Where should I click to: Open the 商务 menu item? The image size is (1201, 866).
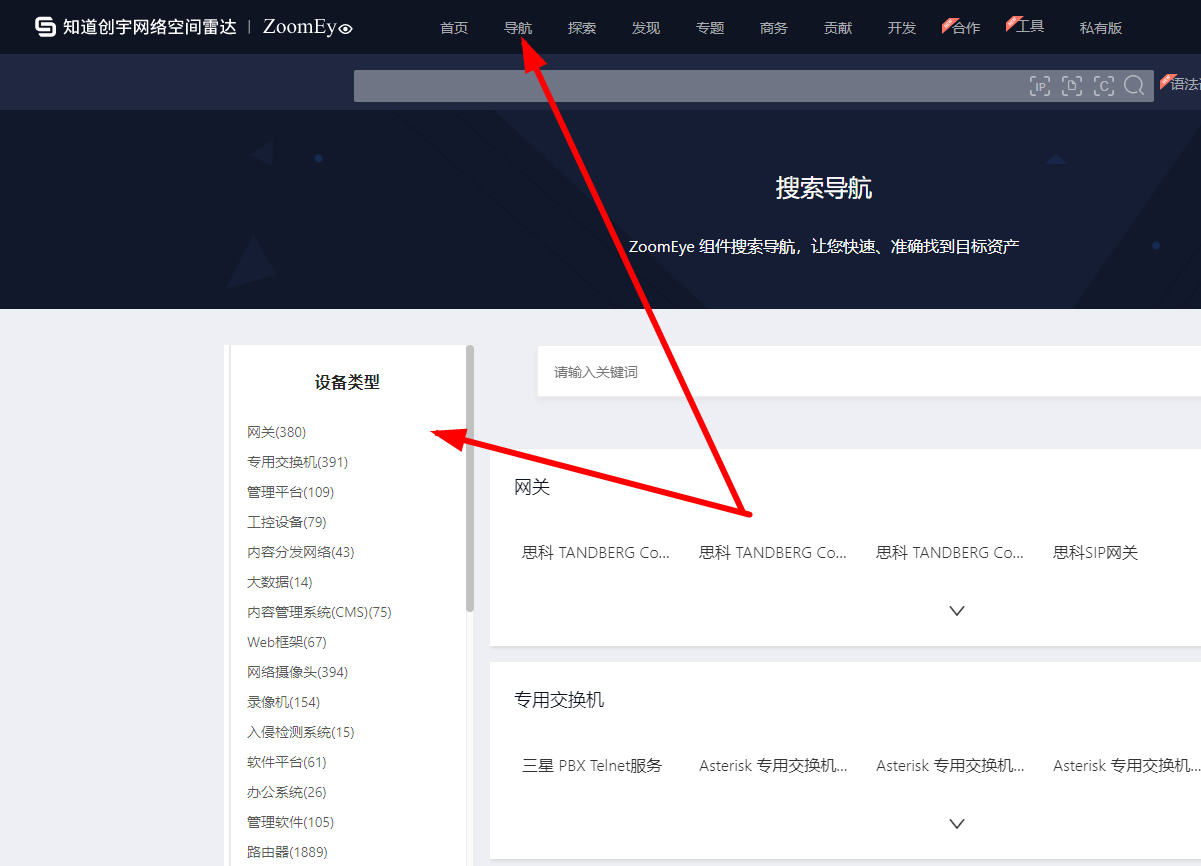pyautogui.click(x=774, y=28)
